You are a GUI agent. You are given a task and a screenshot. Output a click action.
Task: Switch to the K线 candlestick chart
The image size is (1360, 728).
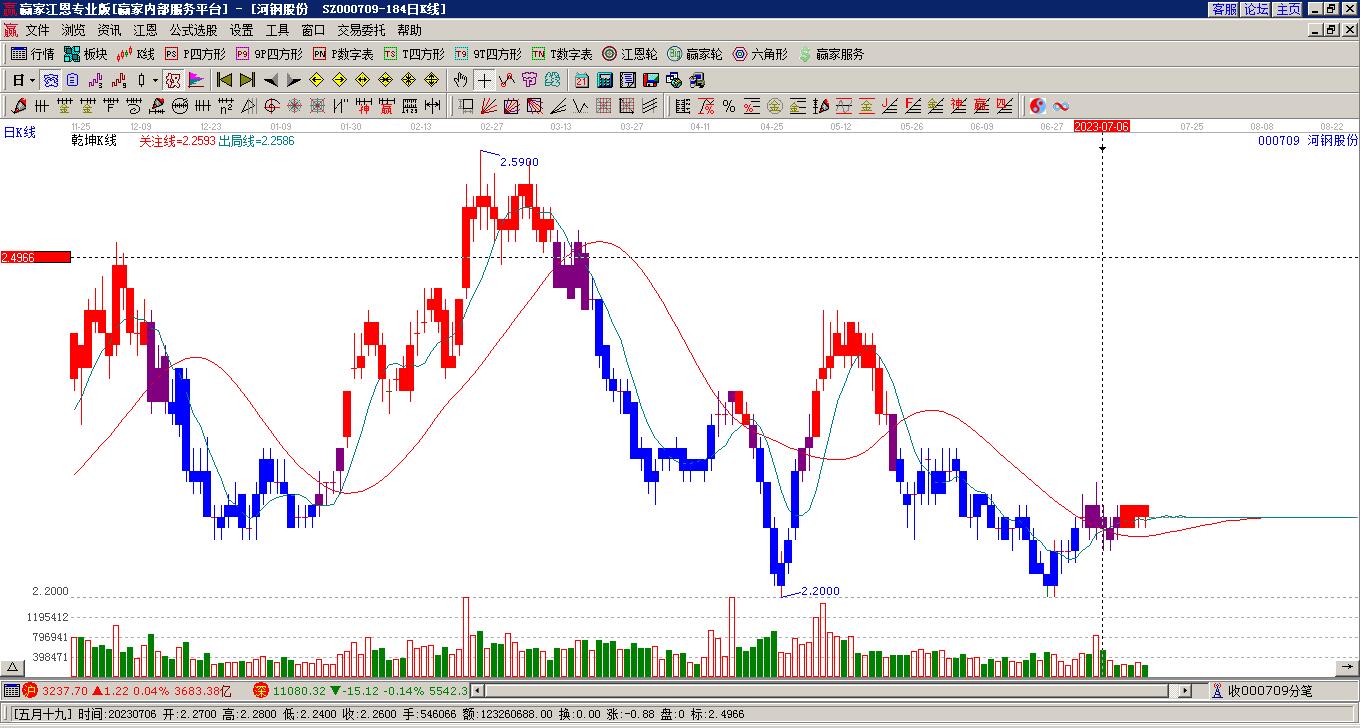[x=136, y=54]
